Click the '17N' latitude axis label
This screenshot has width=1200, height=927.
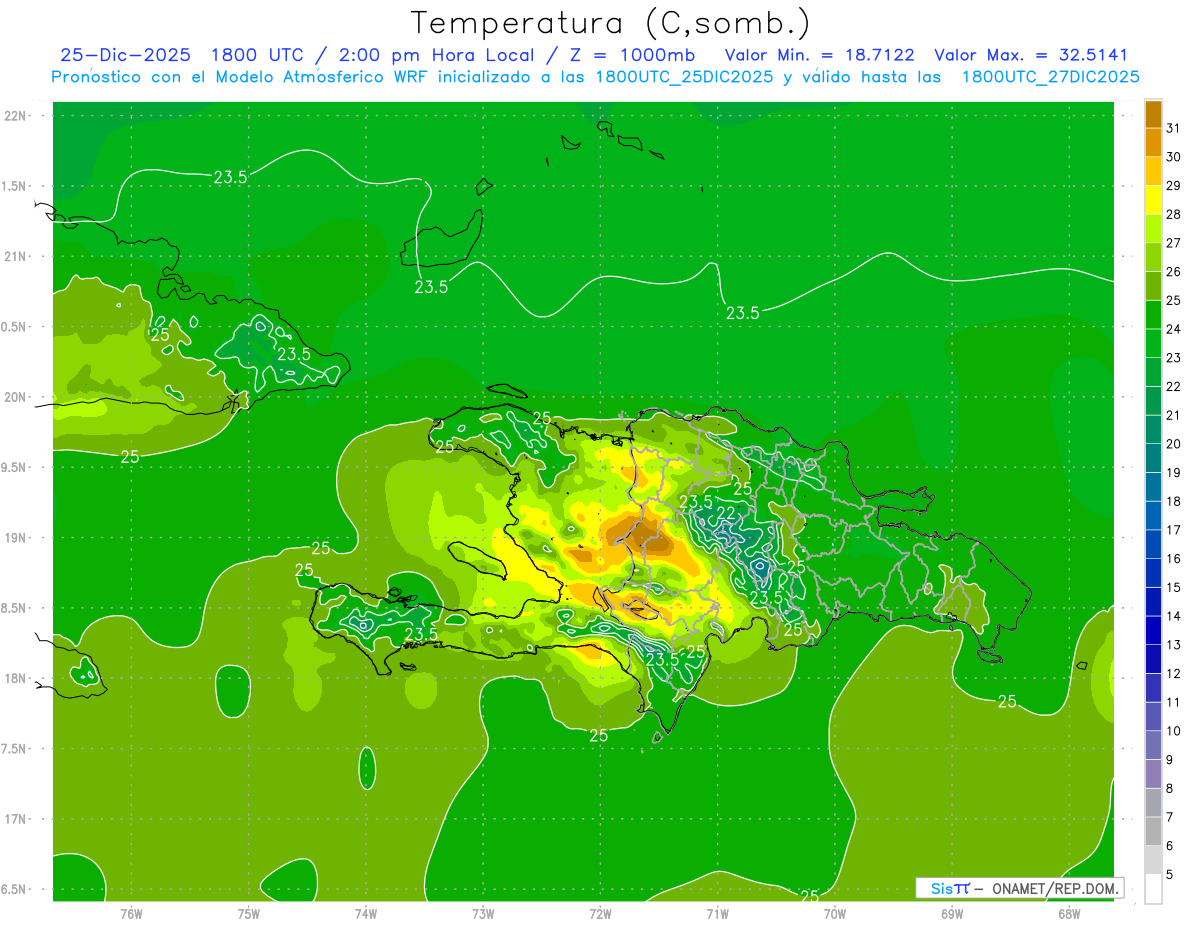pos(16,819)
